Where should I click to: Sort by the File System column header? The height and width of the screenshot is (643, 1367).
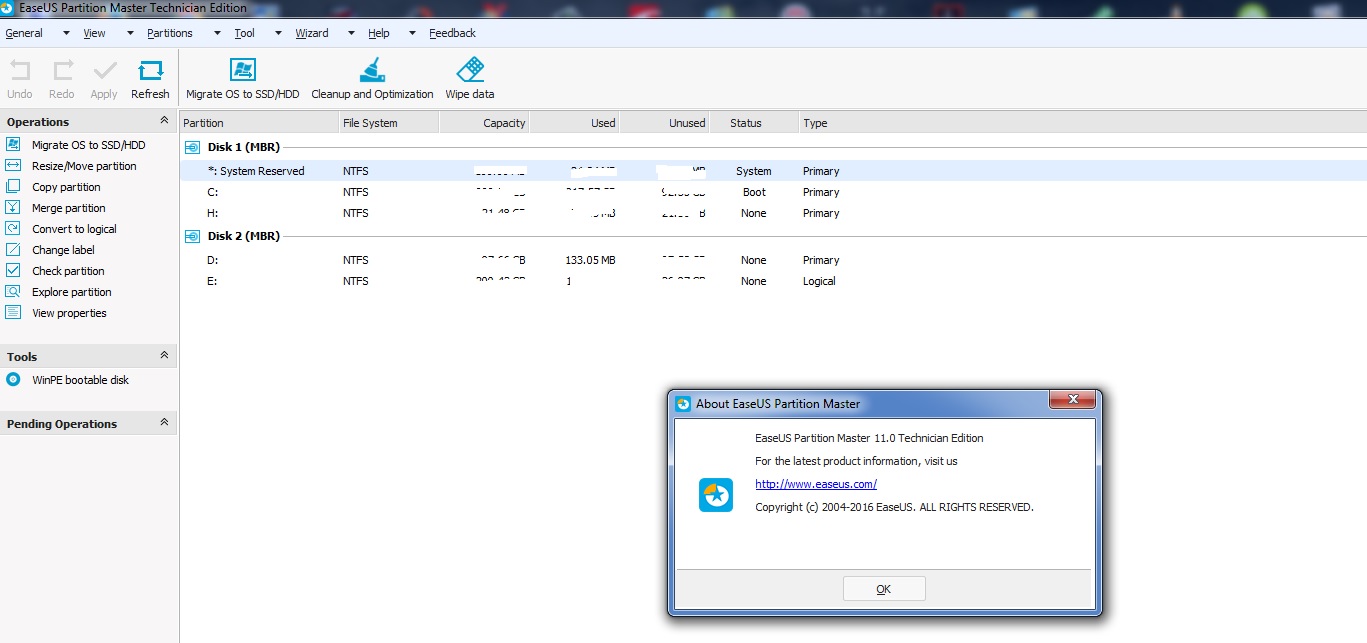coord(389,123)
